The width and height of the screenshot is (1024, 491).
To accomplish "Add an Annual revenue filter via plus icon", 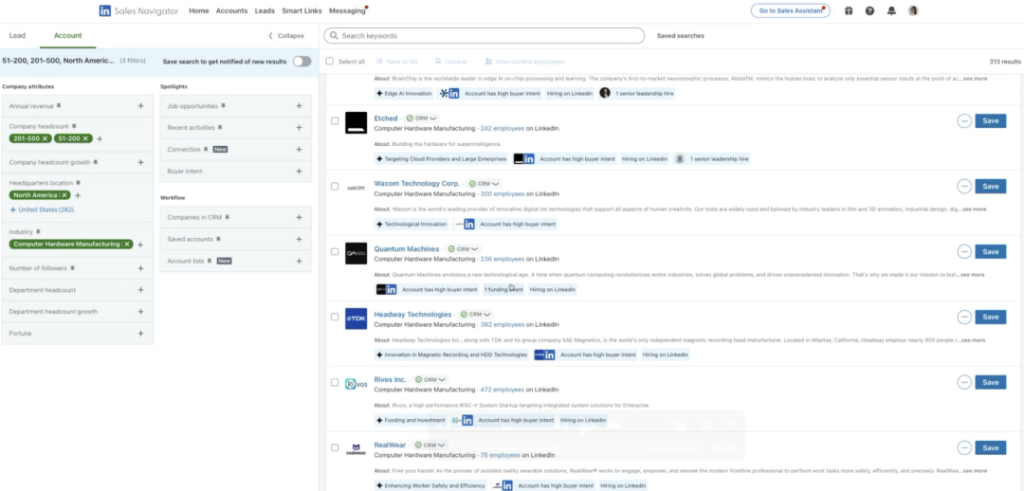I will (140, 106).
